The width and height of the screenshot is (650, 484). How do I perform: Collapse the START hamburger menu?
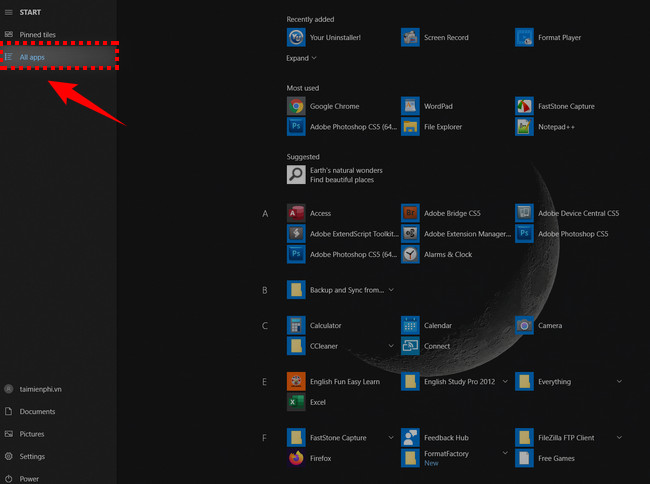click(8, 12)
